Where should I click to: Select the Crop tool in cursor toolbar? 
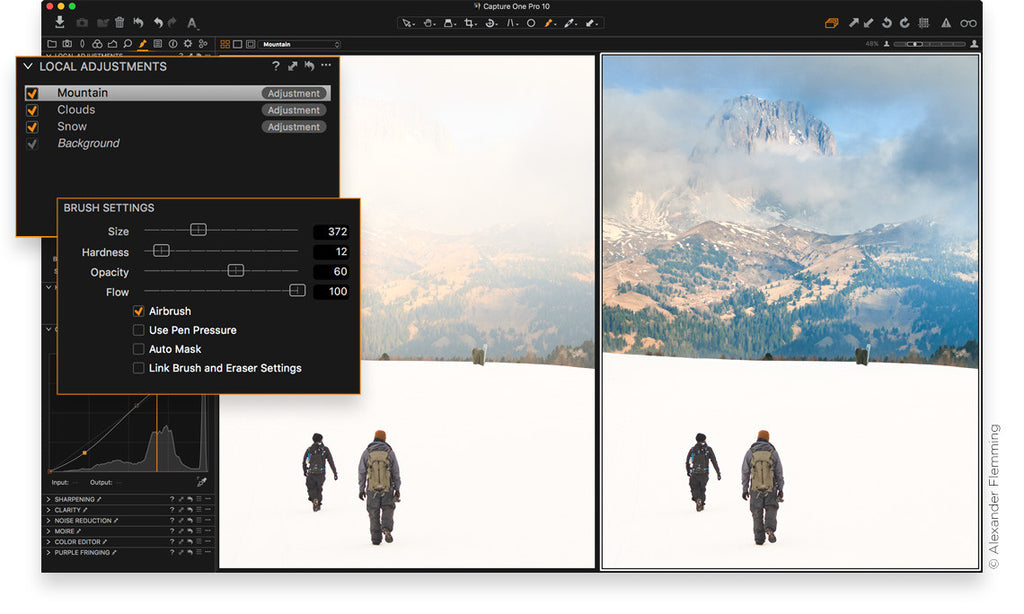tap(470, 23)
